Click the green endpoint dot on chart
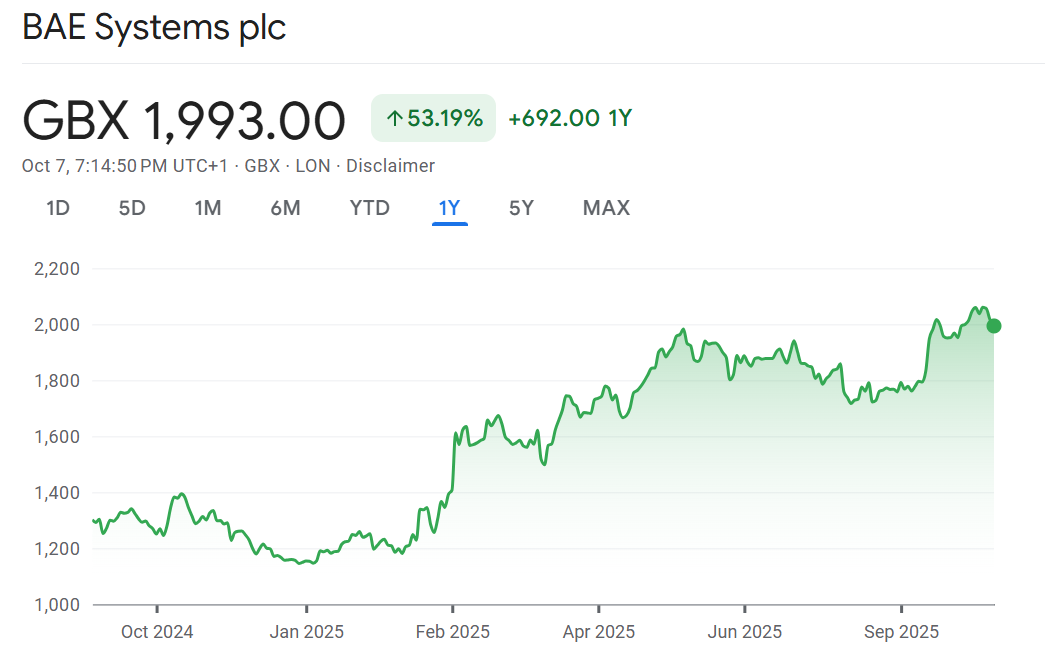 pos(993,325)
